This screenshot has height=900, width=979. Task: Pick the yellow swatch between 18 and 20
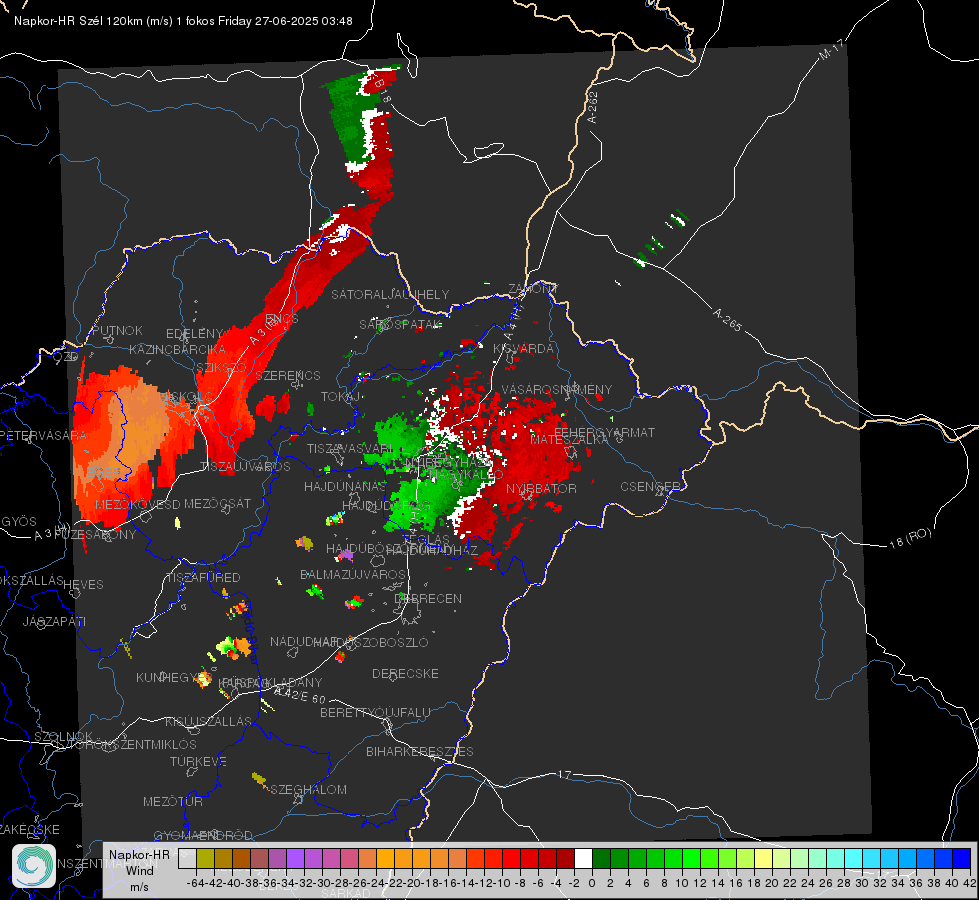click(x=764, y=858)
